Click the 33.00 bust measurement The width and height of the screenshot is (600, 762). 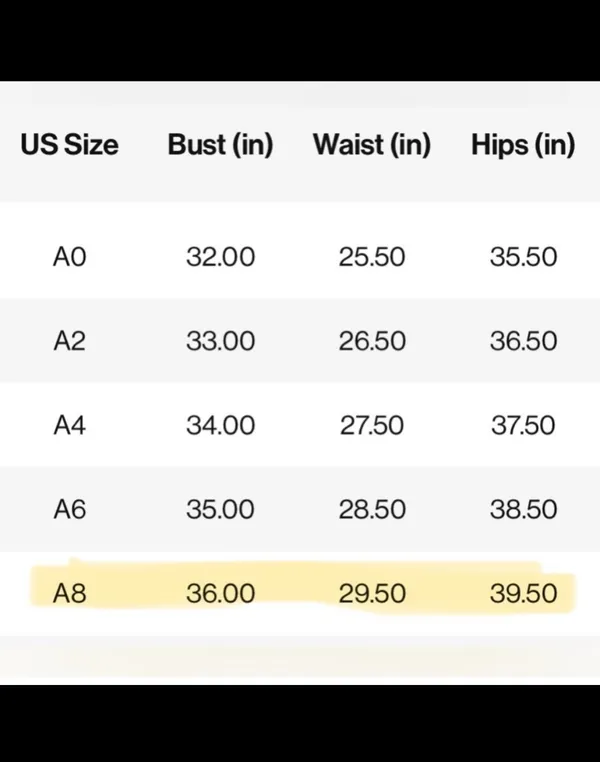coord(221,341)
